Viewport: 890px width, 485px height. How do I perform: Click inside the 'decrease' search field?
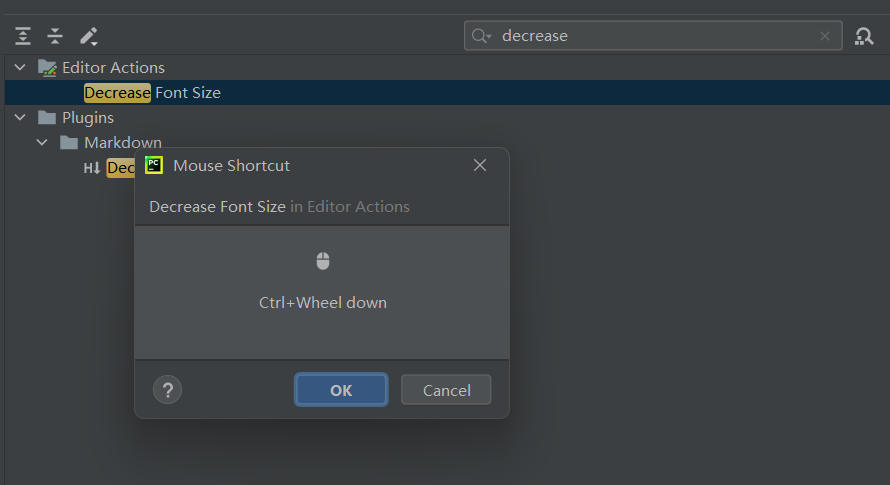[x=653, y=36]
